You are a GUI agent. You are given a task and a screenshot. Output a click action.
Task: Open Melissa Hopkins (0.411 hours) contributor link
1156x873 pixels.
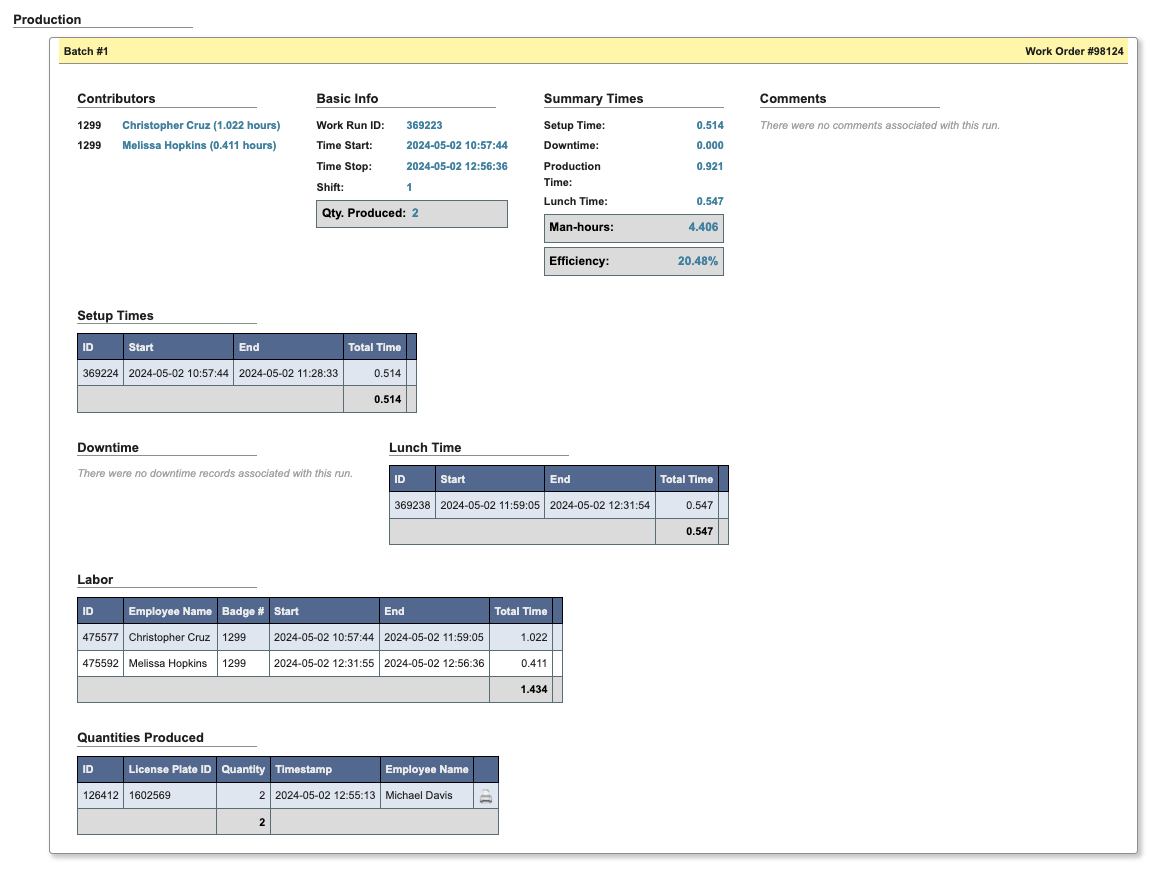199,145
